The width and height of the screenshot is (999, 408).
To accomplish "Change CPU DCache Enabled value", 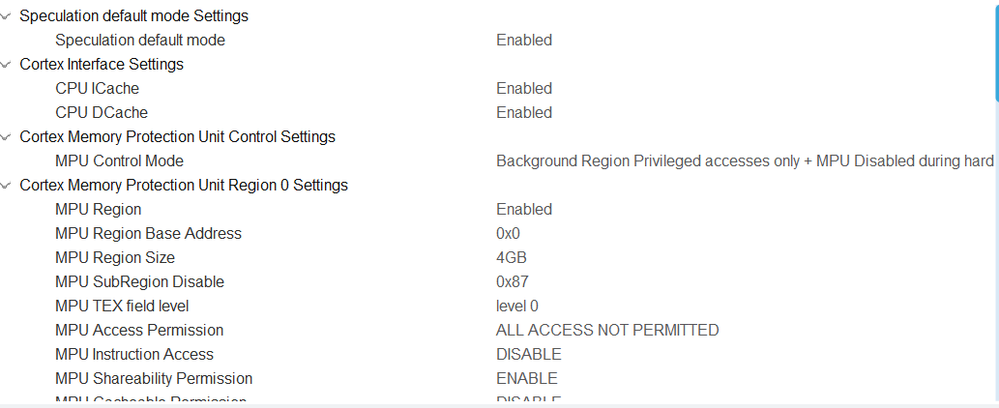I will (524, 112).
